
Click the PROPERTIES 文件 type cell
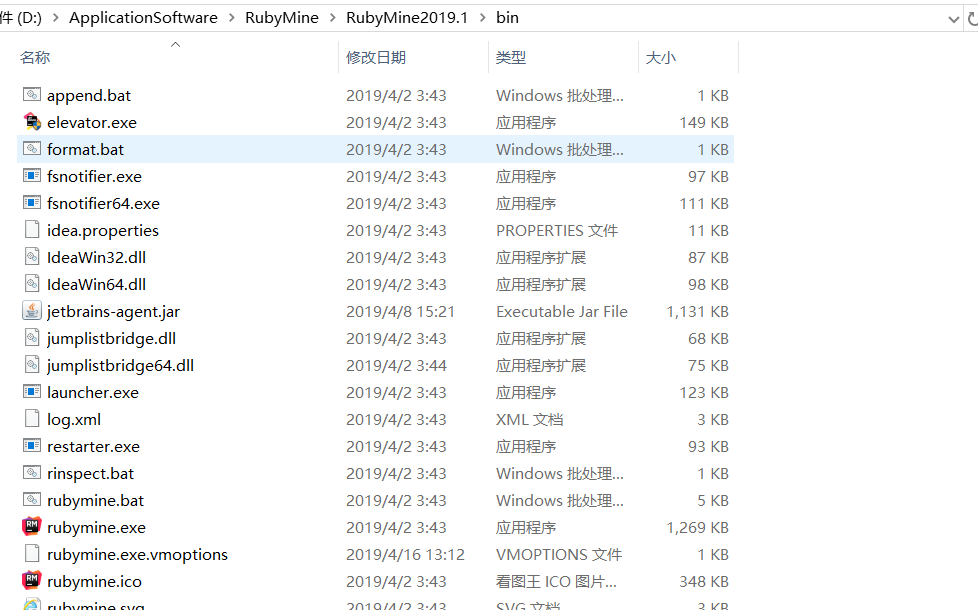tap(557, 230)
